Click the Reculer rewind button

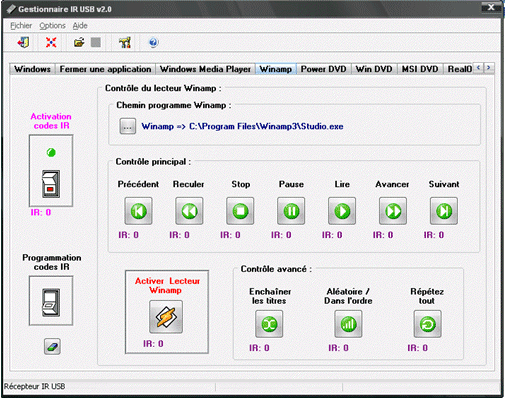(189, 211)
